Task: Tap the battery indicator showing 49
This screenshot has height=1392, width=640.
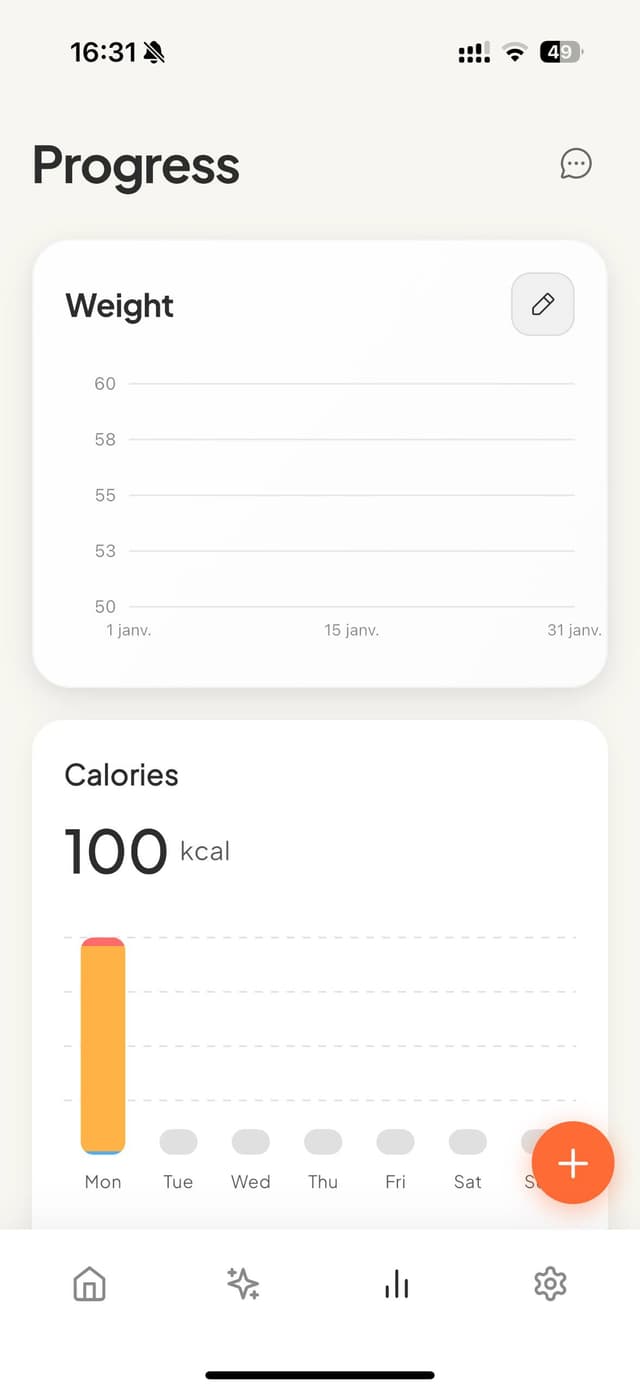Action: (x=560, y=51)
